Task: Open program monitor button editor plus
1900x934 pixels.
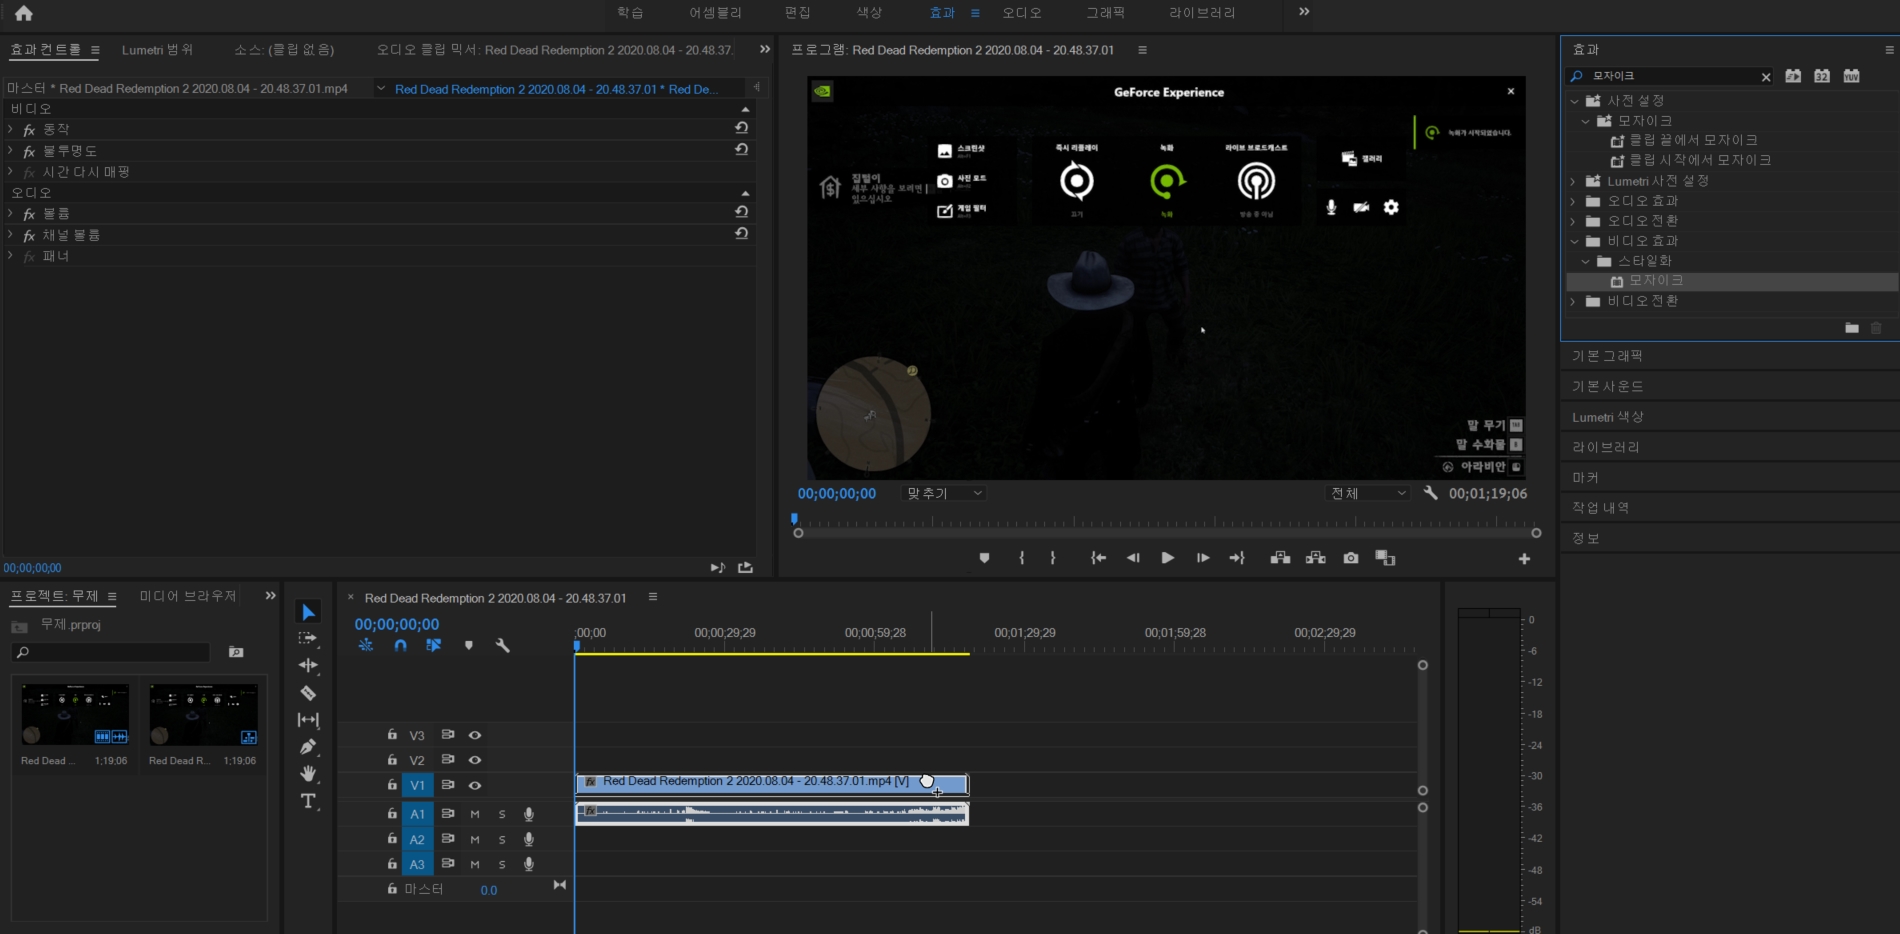Action: coord(1524,559)
